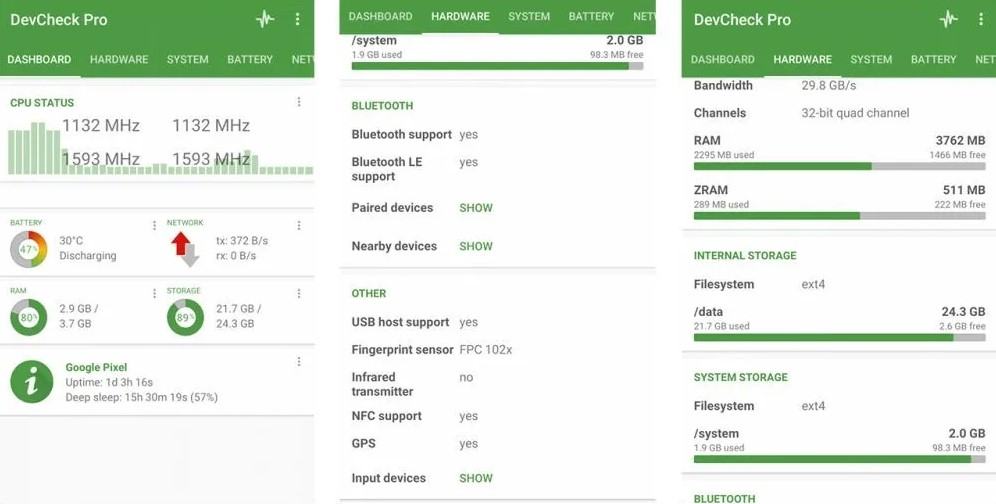Select the storage 89% donut gauge
996x504 pixels.
(x=186, y=317)
